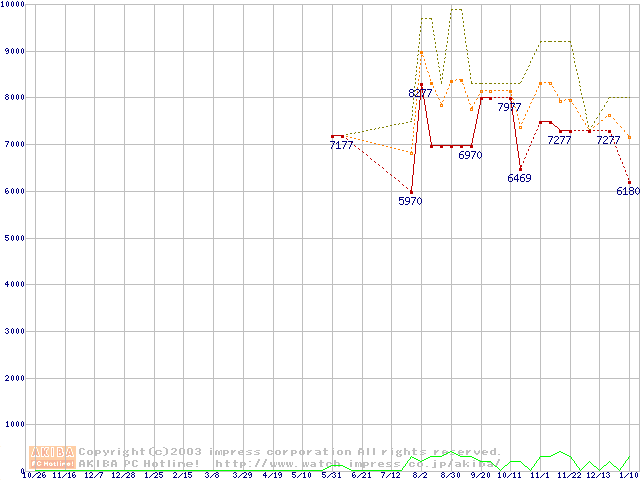Select the 12/13 date axis label
This screenshot has height=480, width=640.
tap(599, 476)
